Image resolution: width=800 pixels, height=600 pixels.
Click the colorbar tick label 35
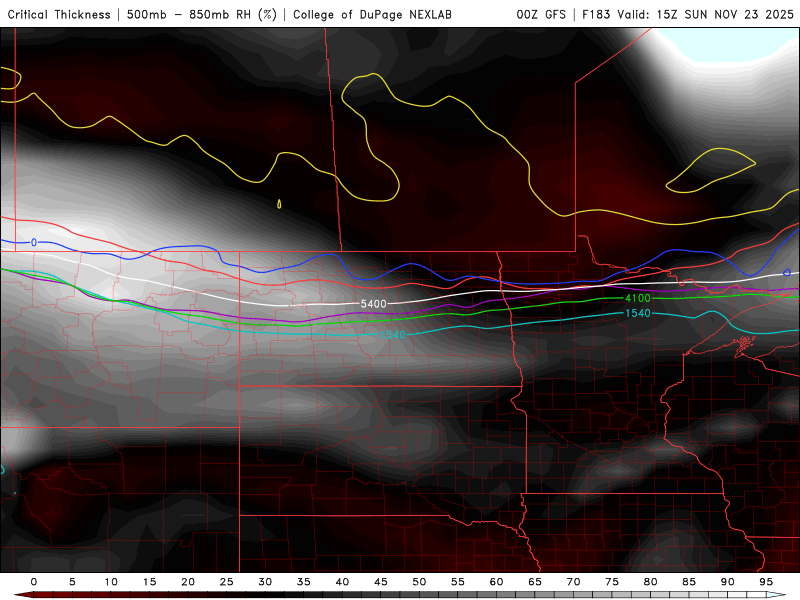pos(304,582)
